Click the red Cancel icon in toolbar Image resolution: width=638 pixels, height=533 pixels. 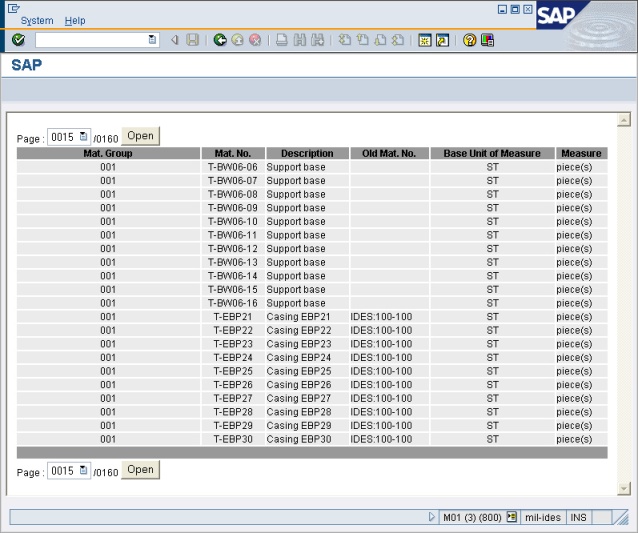[255, 40]
